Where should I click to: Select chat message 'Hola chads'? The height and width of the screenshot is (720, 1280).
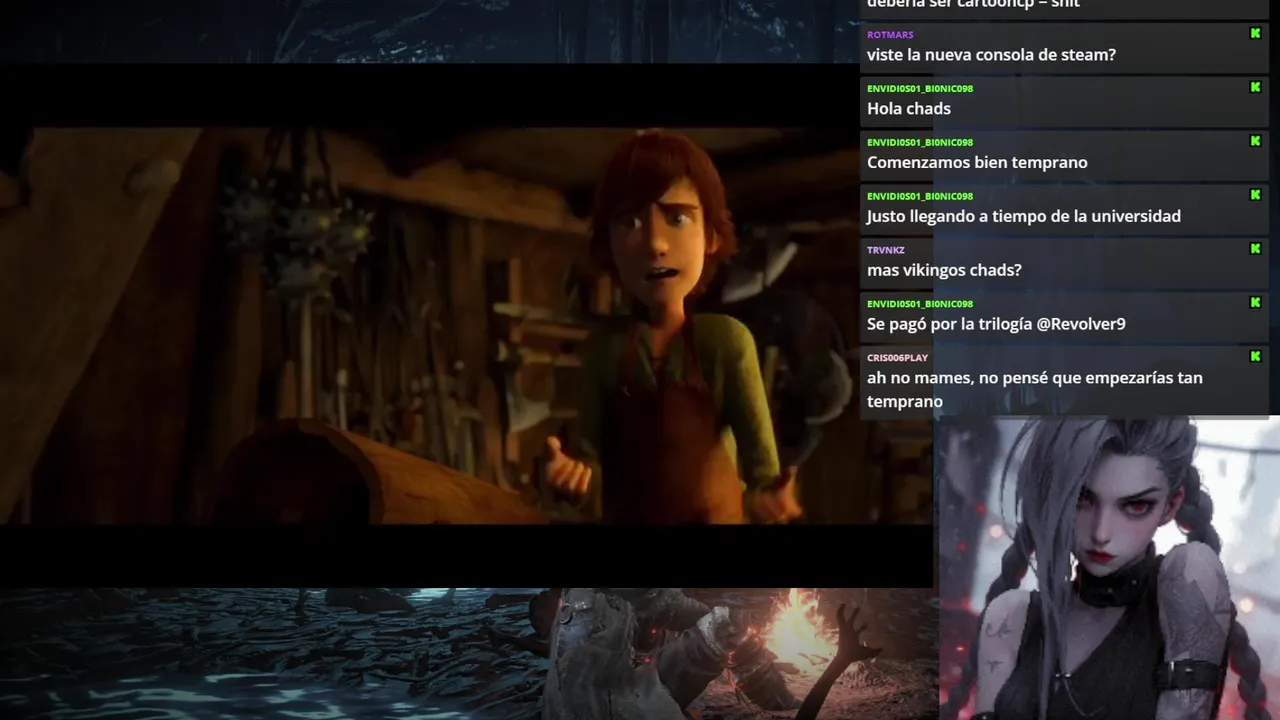(x=909, y=109)
